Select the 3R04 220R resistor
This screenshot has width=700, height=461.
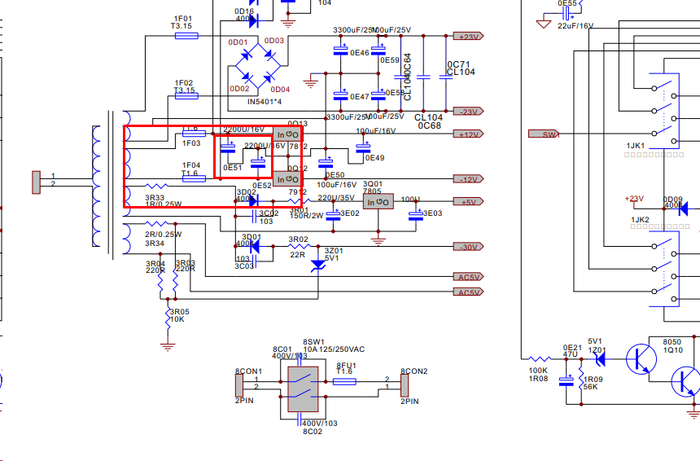161,281
